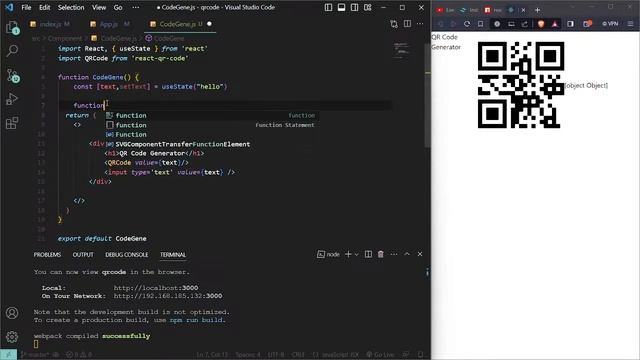The height and width of the screenshot is (360, 640).
Task: Kill the terminal with trash icon
Action: coord(380,254)
